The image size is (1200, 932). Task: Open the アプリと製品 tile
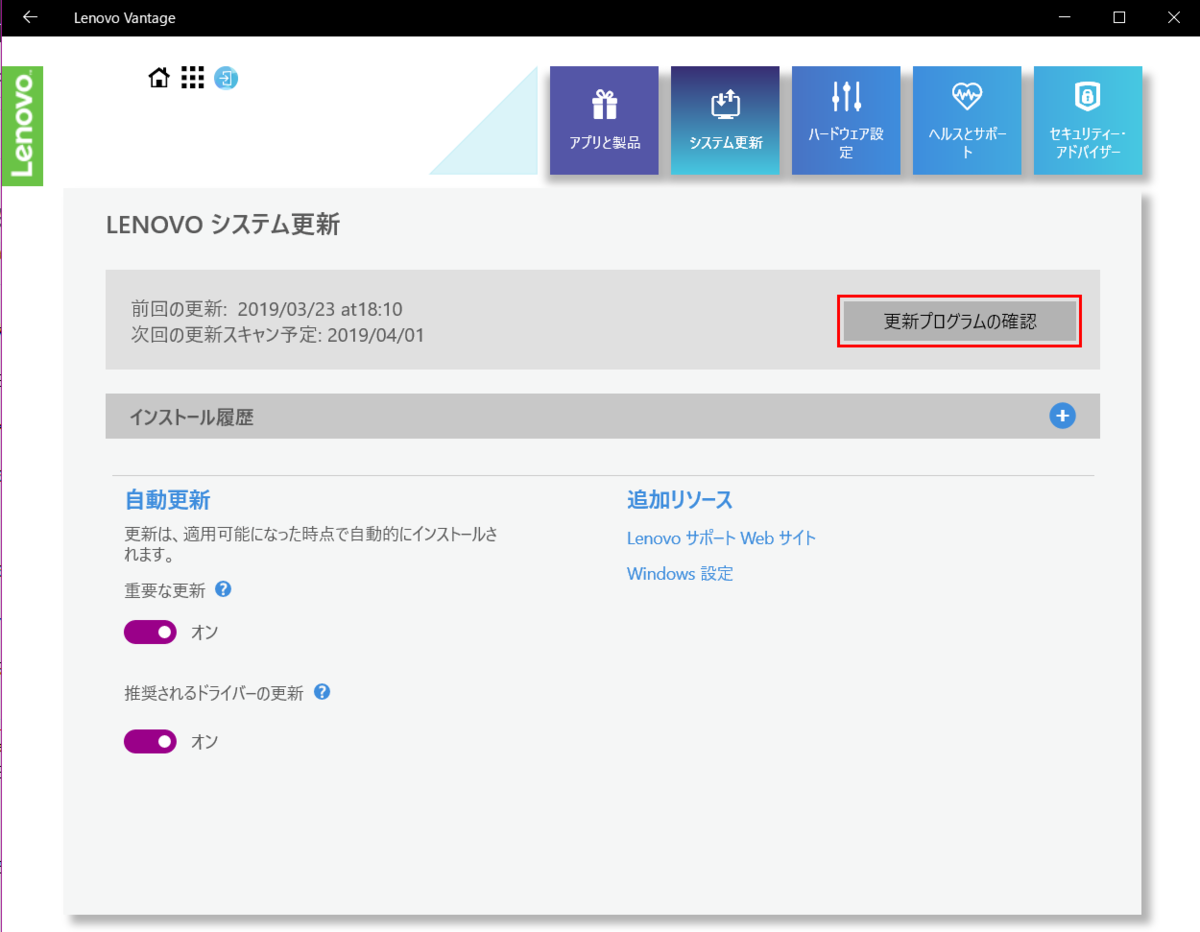coord(604,120)
